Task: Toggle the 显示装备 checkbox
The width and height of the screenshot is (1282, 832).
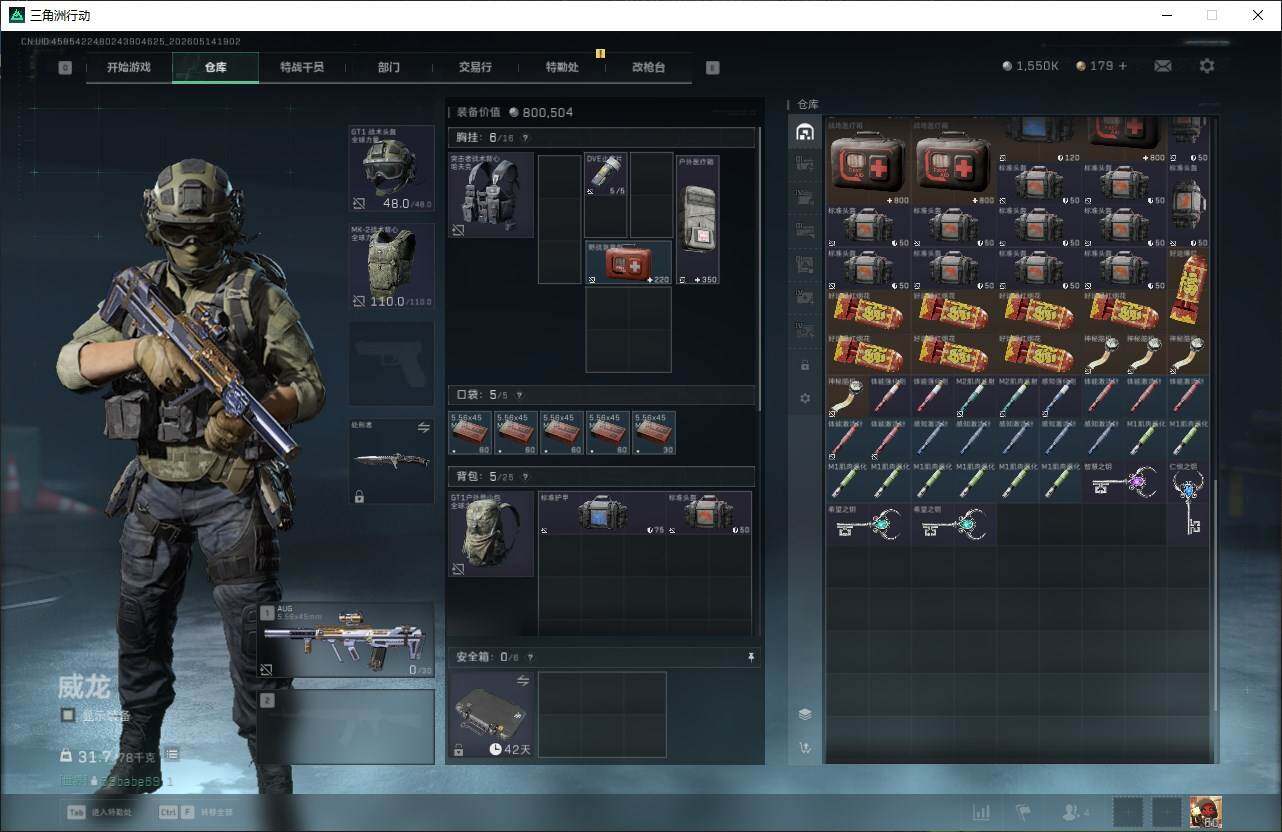Action: [68, 716]
